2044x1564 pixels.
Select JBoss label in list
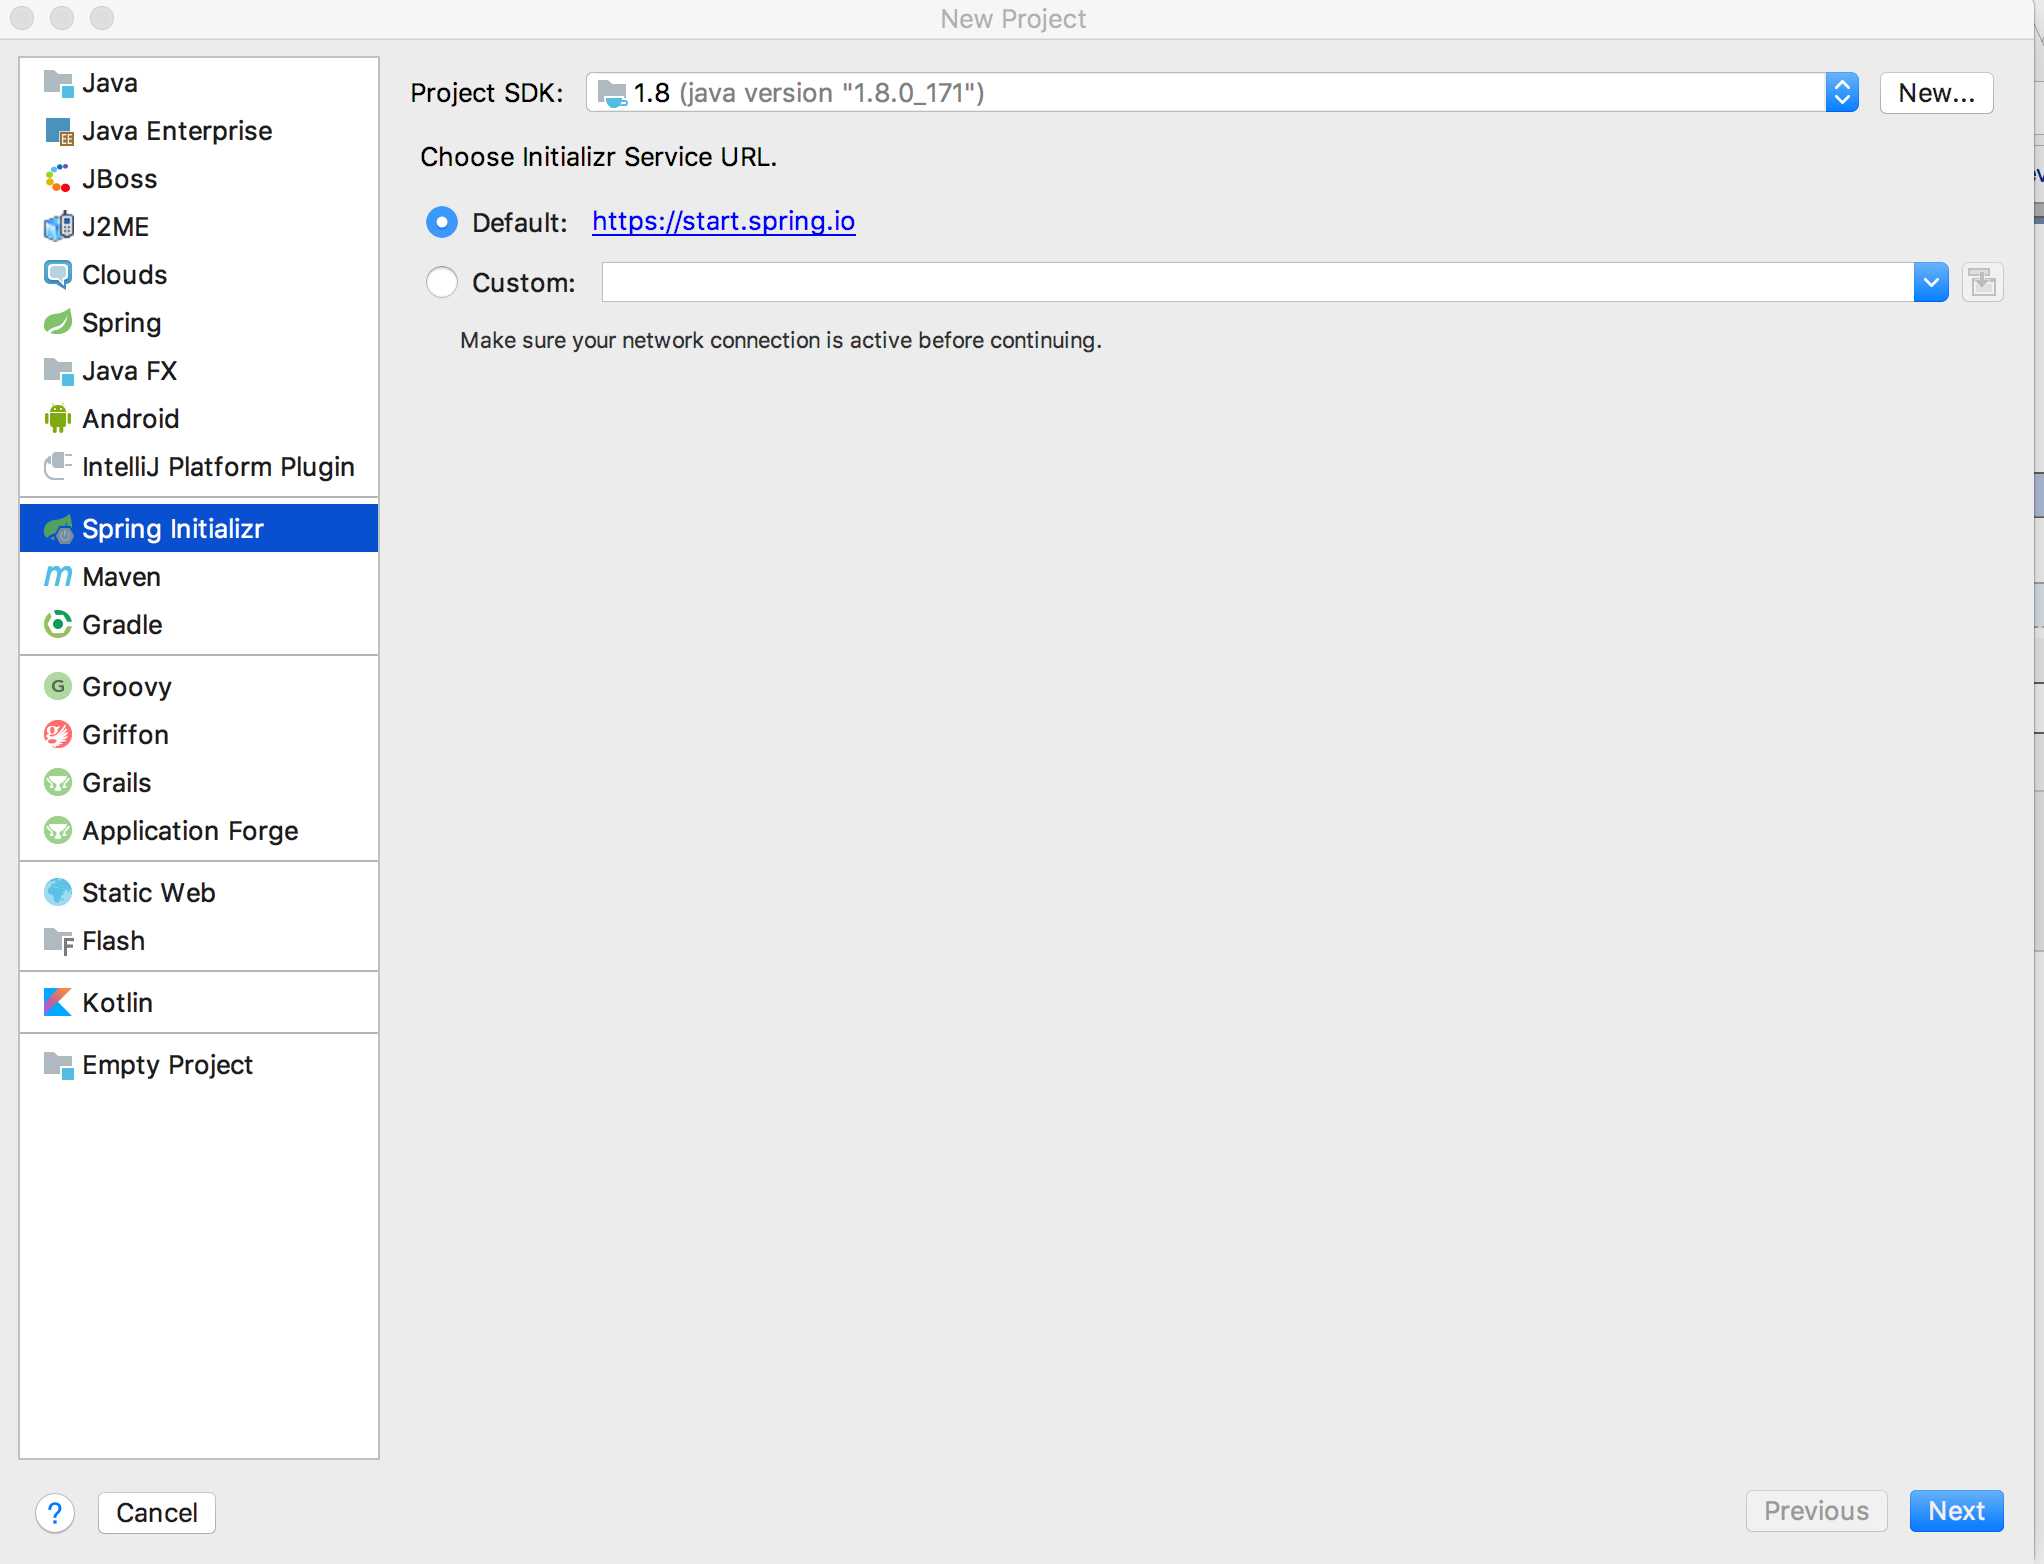tap(120, 179)
